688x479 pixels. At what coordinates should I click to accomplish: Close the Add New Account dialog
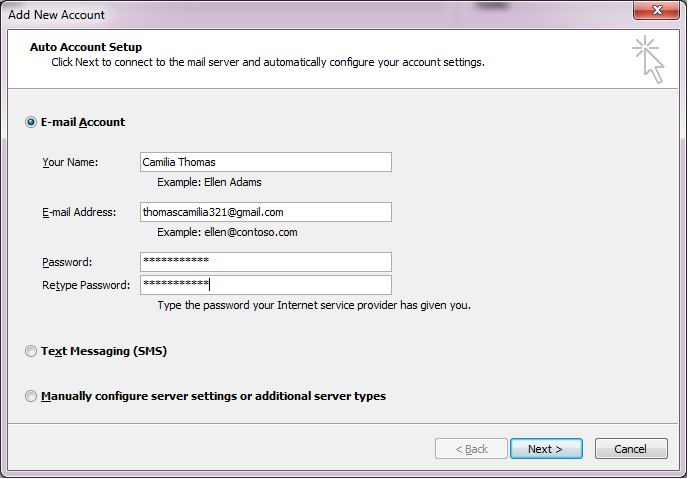658,11
